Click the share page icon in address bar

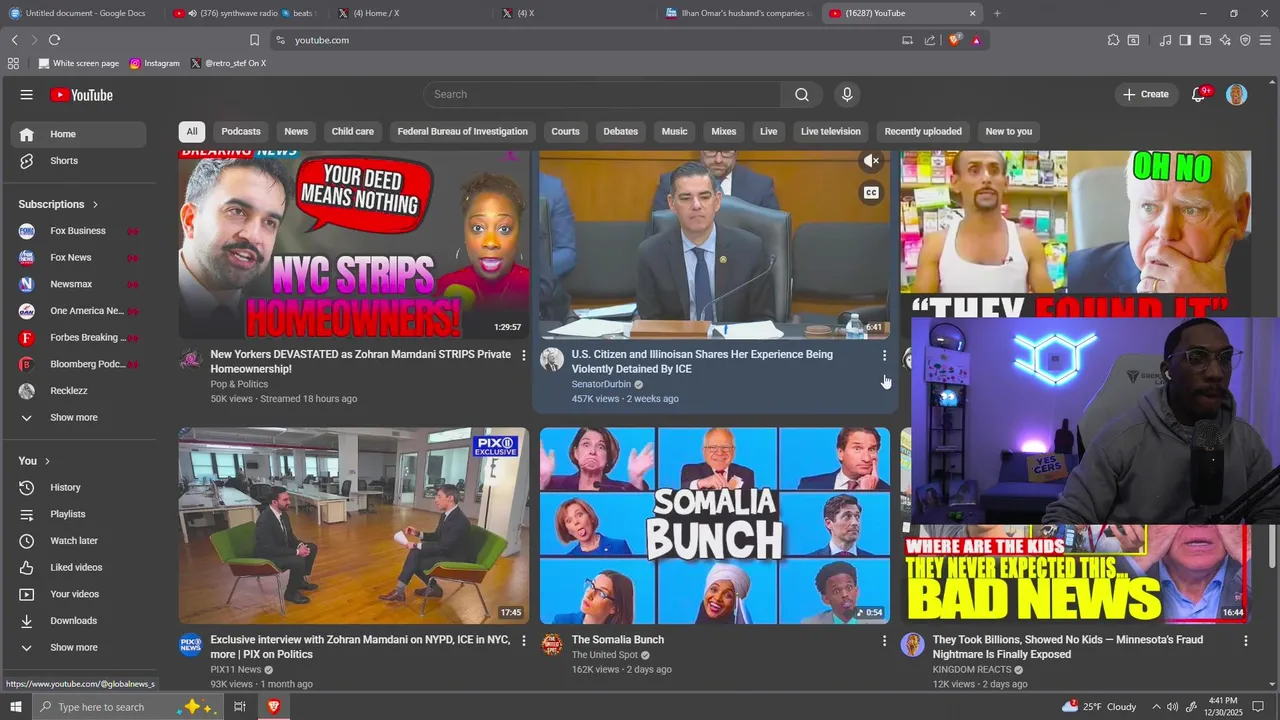pyautogui.click(x=930, y=40)
